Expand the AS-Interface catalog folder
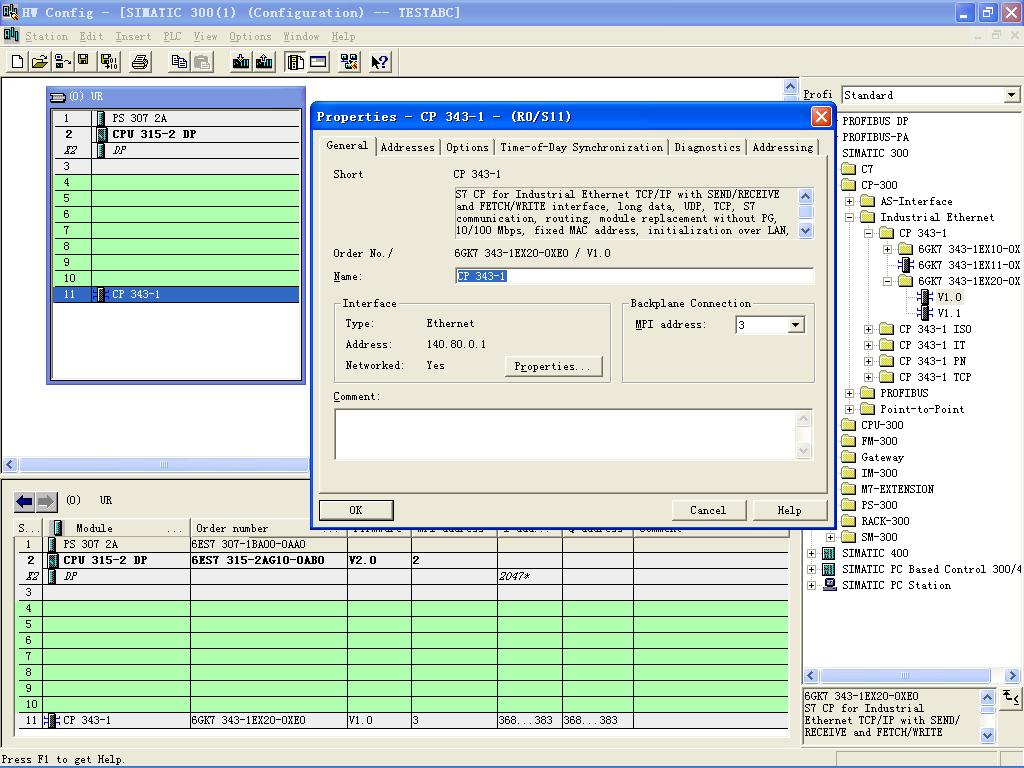 pyautogui.click(x=849, y=201)
